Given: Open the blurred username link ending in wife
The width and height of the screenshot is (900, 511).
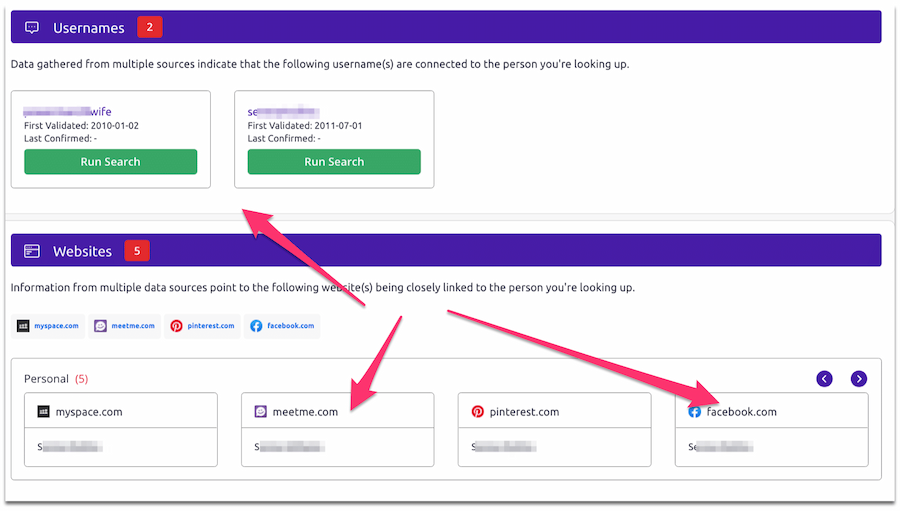Looking at the screenshot, I should pyautogui.click(x=68, y=112).
